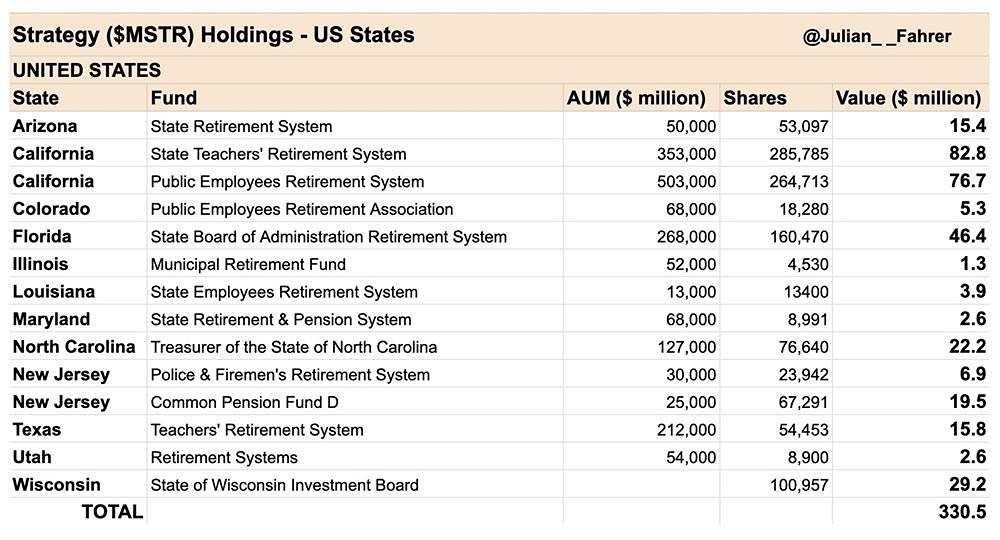The width and height of the screenshot is (1000, 540).
Task: Click the AUM ($ million) column header
Action: [636, 98]
